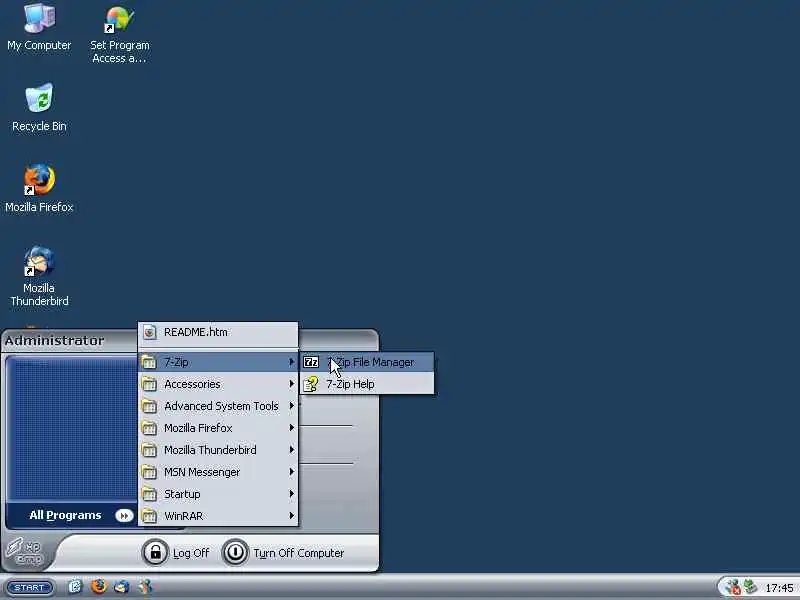
Task: Click the folder icon beside MSN Messenger
Action: (149, 472)
